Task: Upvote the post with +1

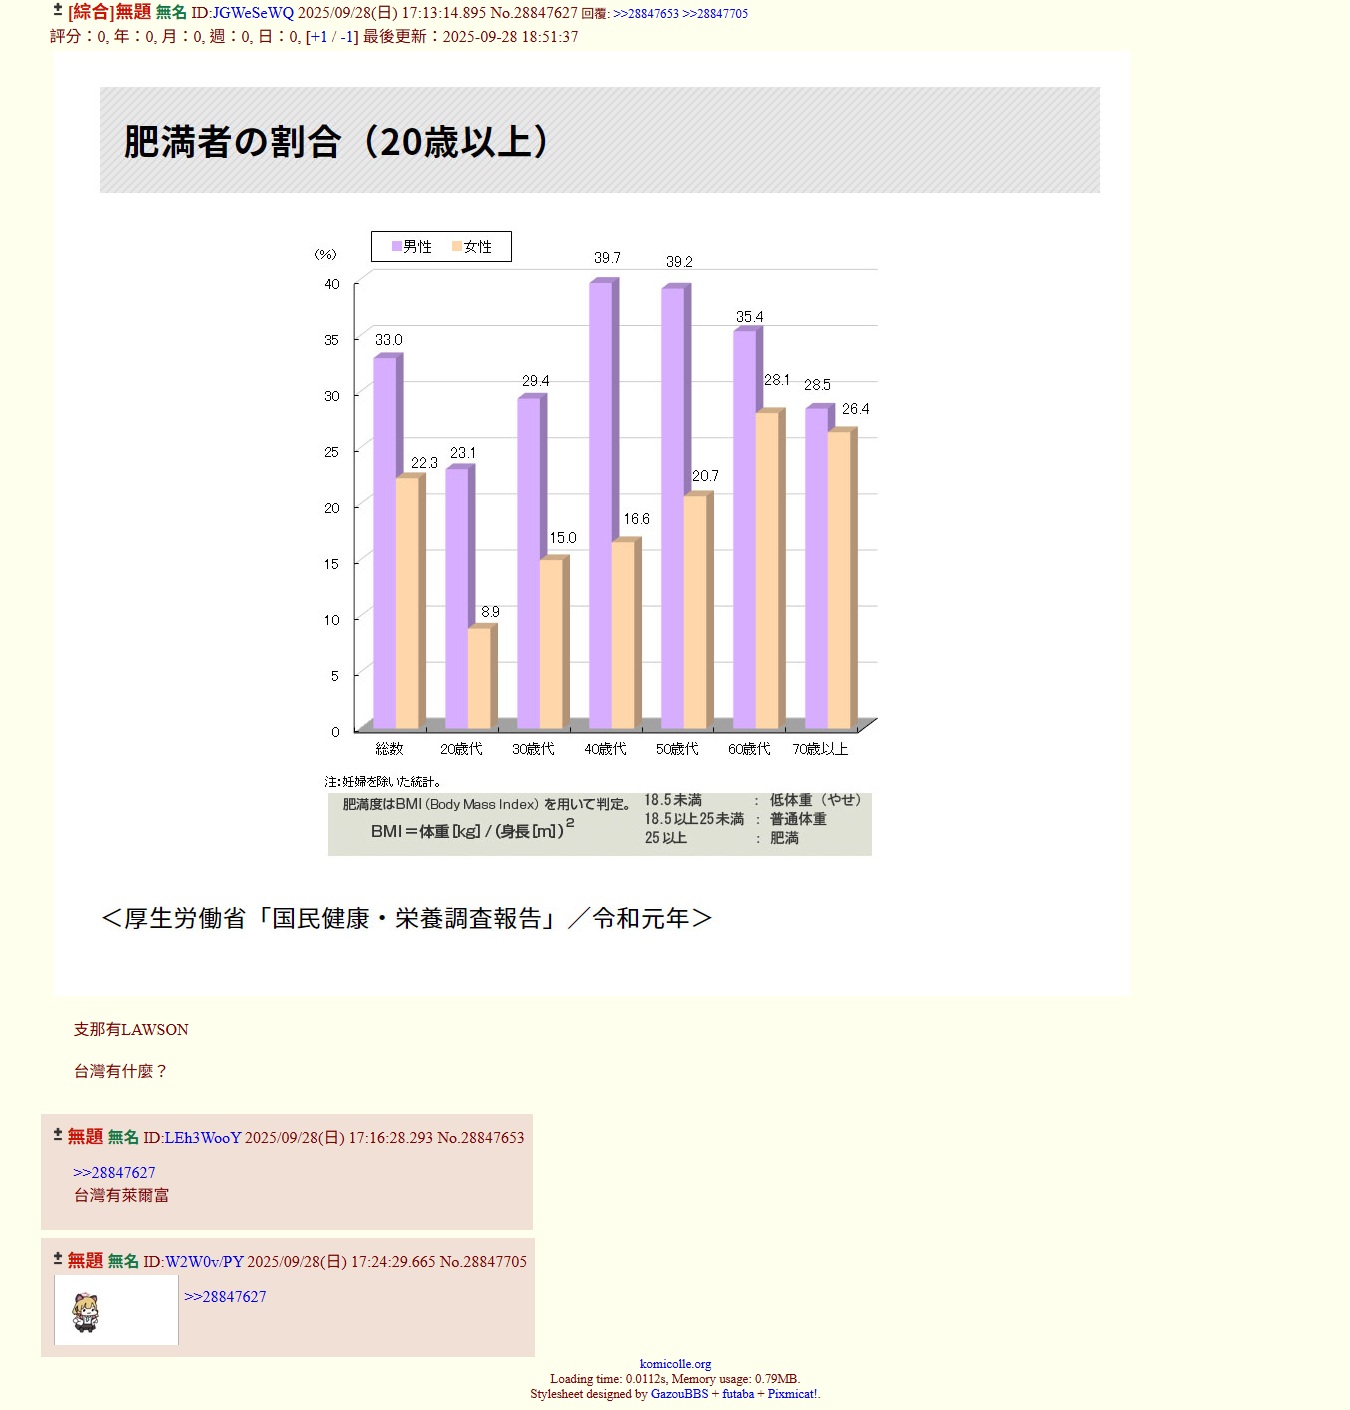Action: (319, 37)
